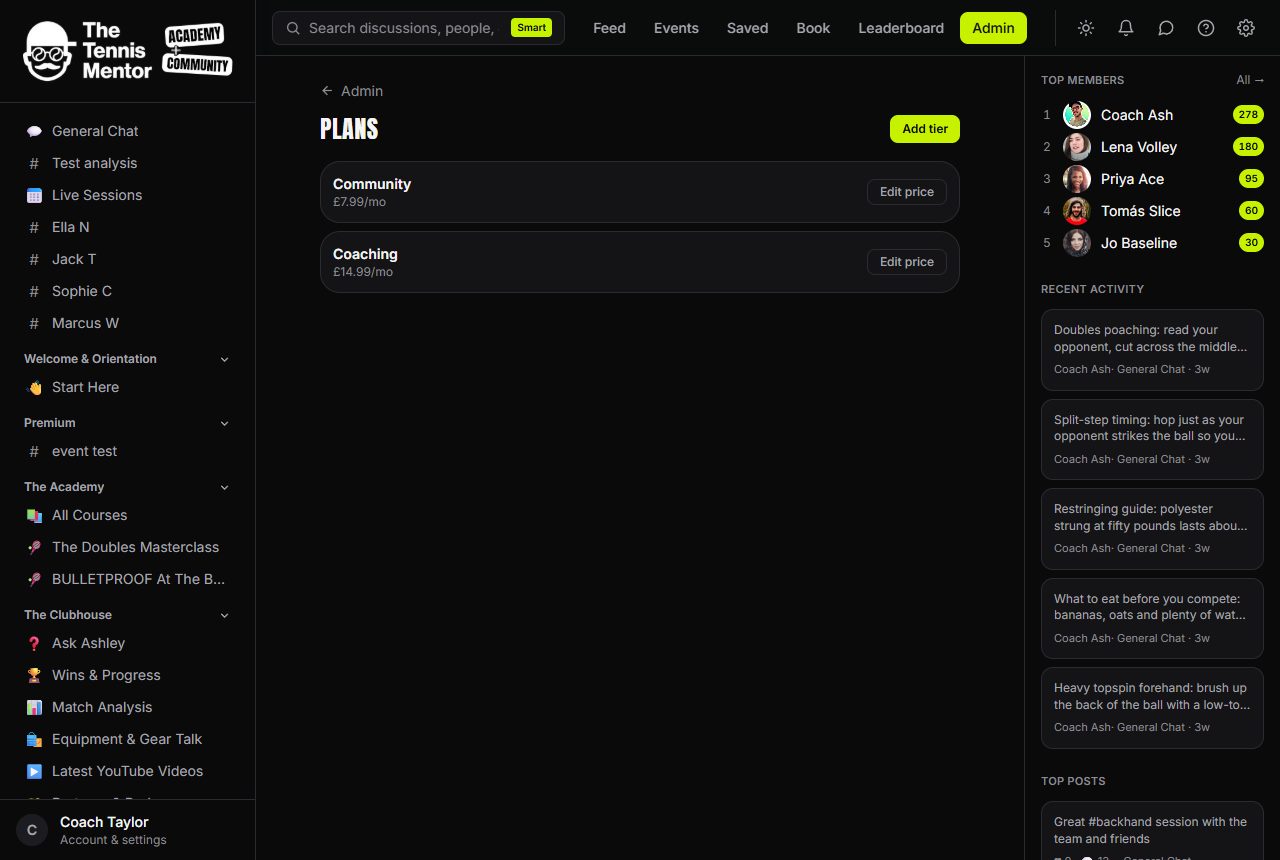
Task: Open the Feed tab
Action: tap(609, 28)
